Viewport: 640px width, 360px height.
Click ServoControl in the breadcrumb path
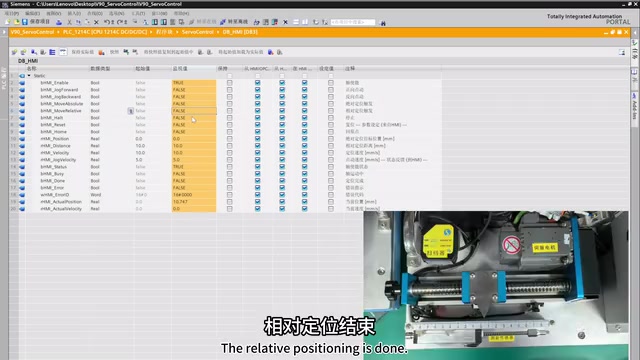click(x=198, y=32)
